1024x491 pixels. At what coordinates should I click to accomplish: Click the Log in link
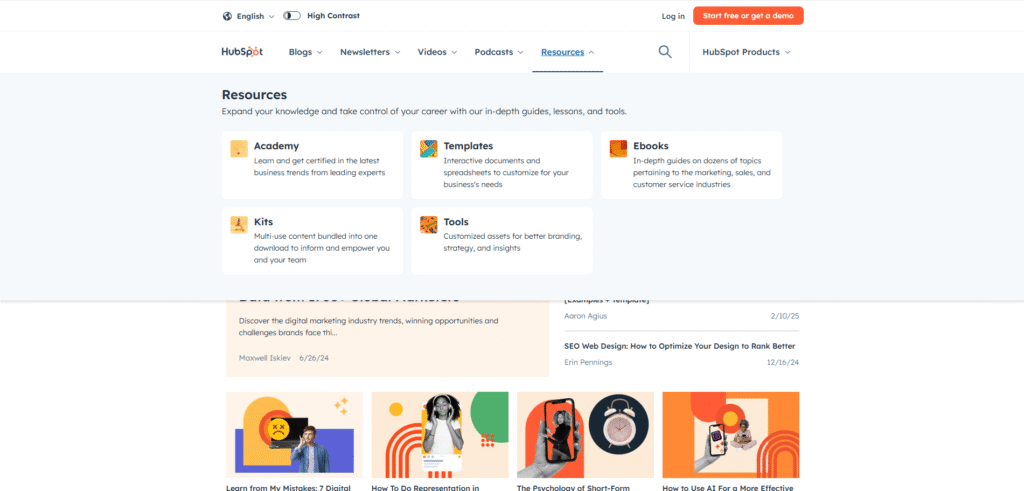tap(673, 16)
